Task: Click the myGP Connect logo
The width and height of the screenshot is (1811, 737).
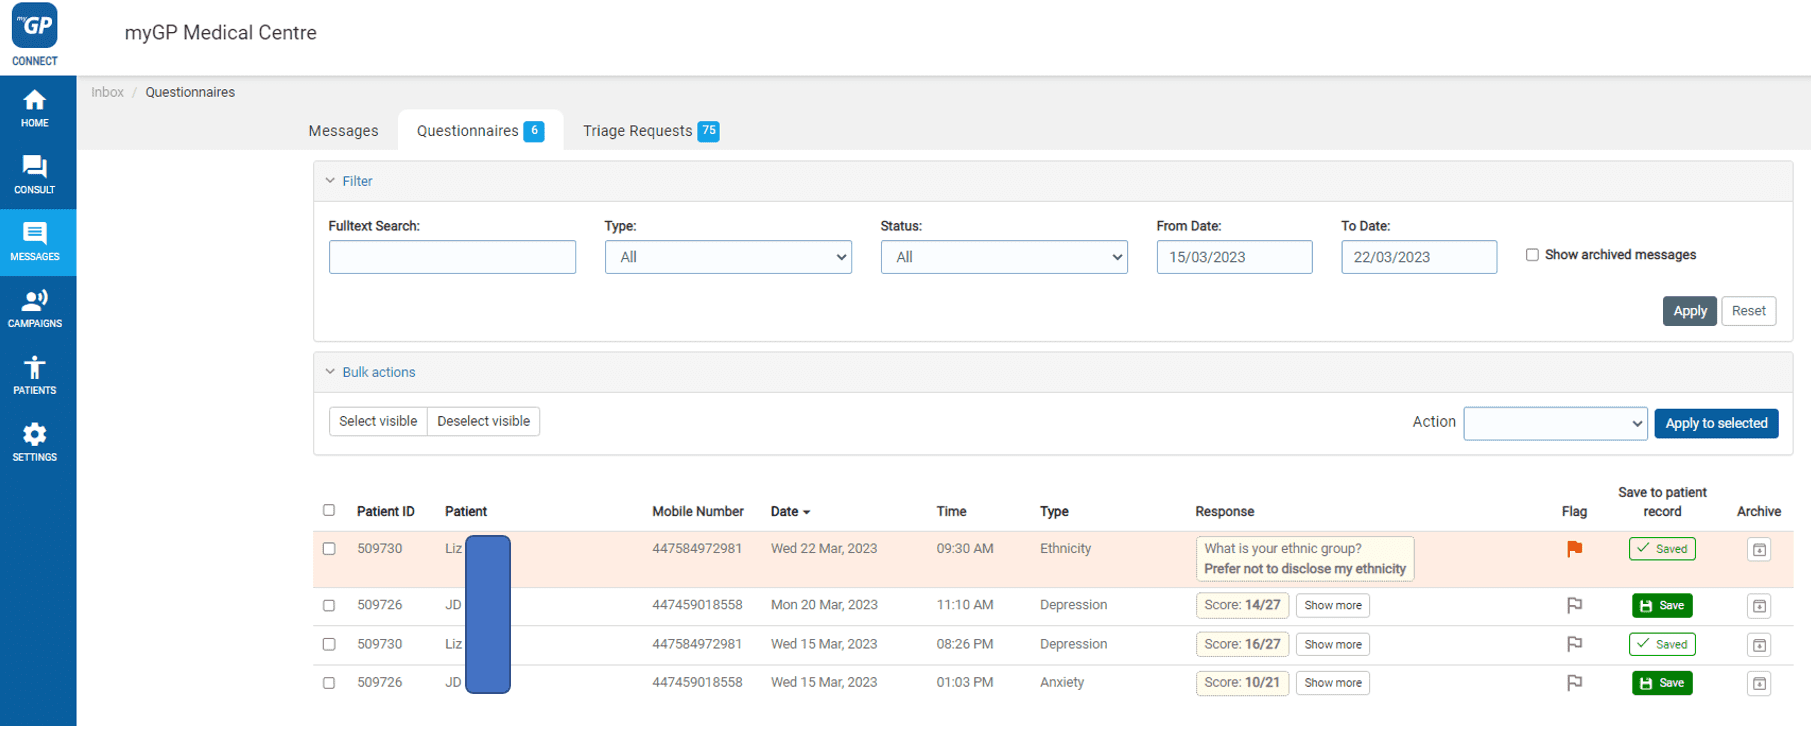Action: click(x=35, y=34)
